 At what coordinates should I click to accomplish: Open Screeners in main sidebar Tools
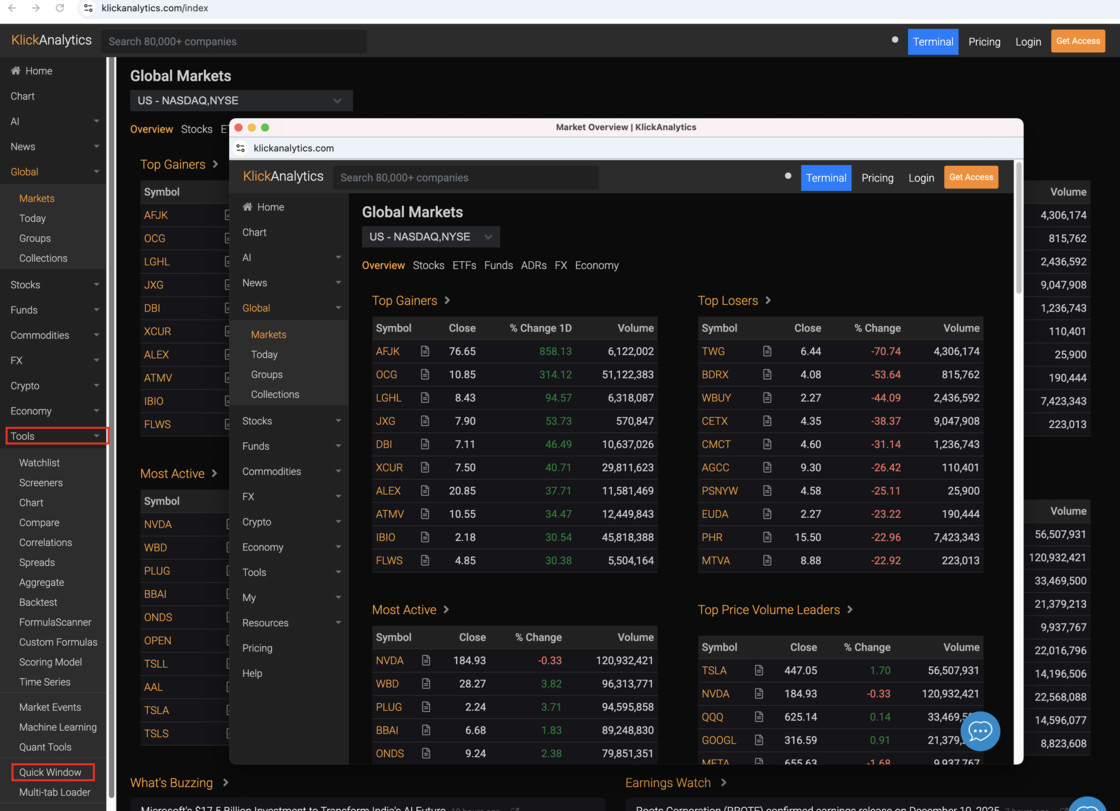point(41,482)
